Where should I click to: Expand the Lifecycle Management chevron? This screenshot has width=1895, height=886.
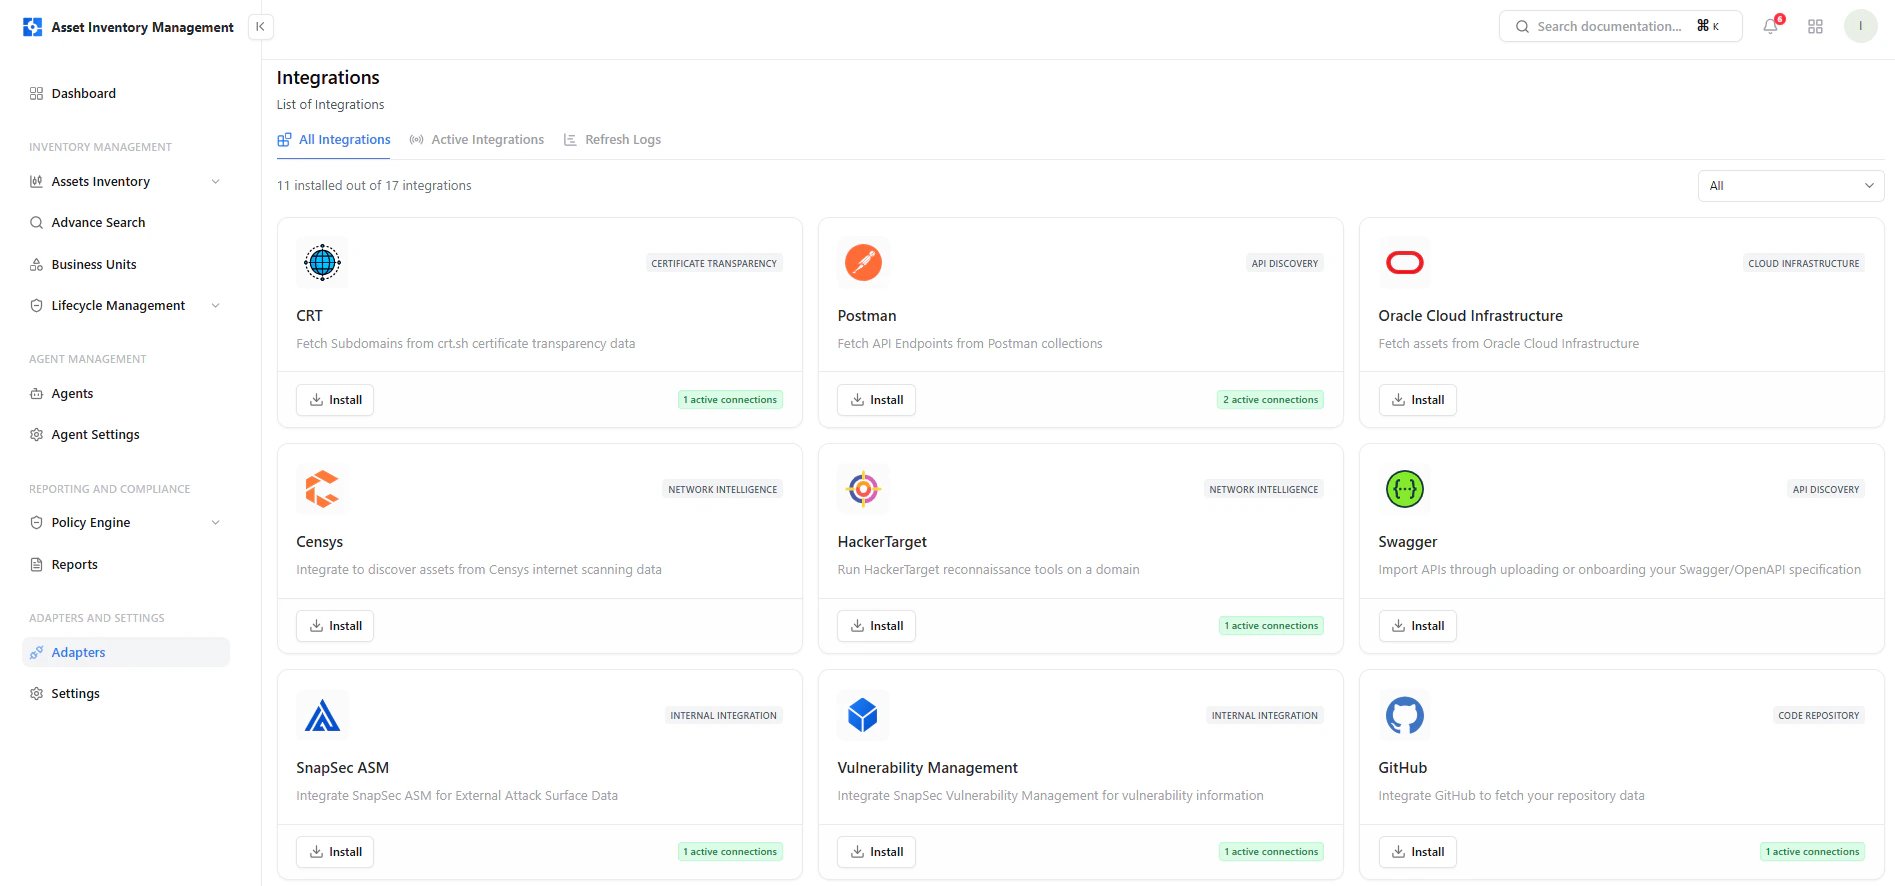click(216, 305)
